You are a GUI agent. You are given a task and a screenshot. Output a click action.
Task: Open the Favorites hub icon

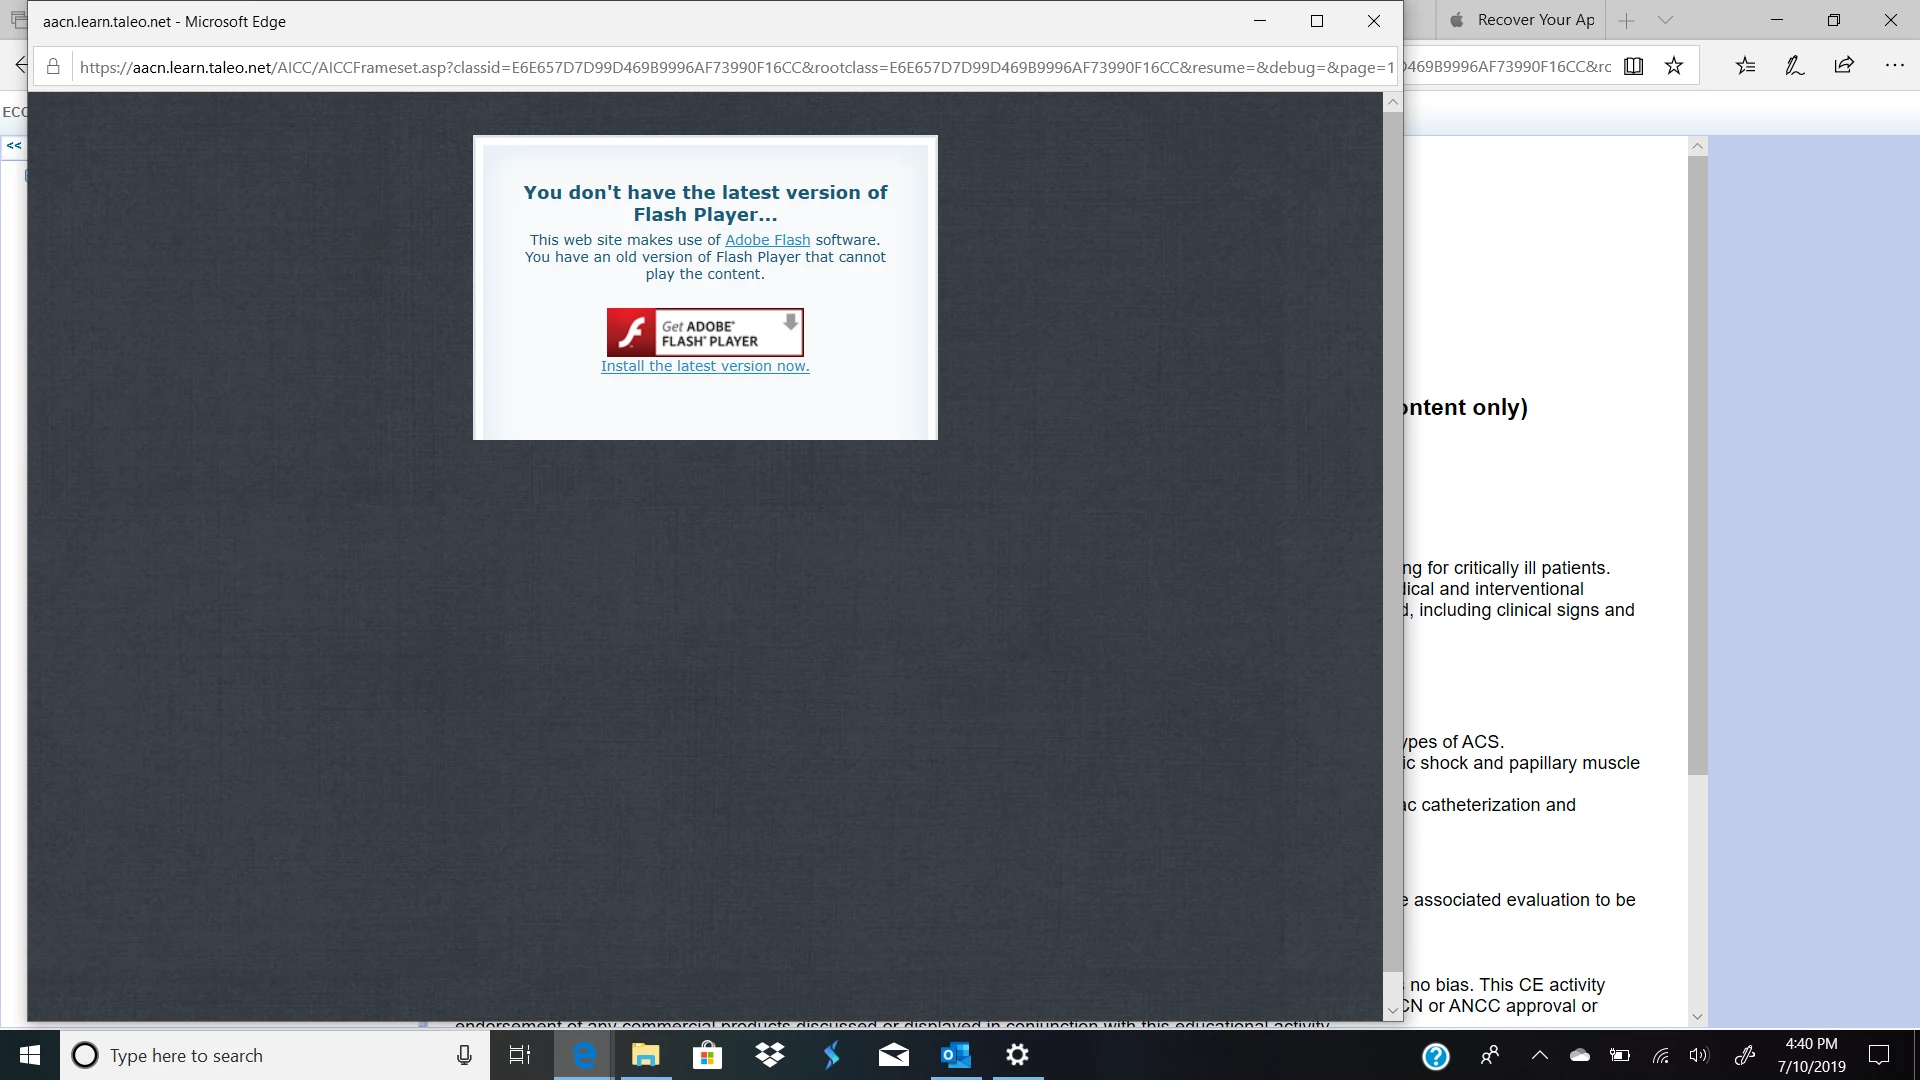point(1745,66)
